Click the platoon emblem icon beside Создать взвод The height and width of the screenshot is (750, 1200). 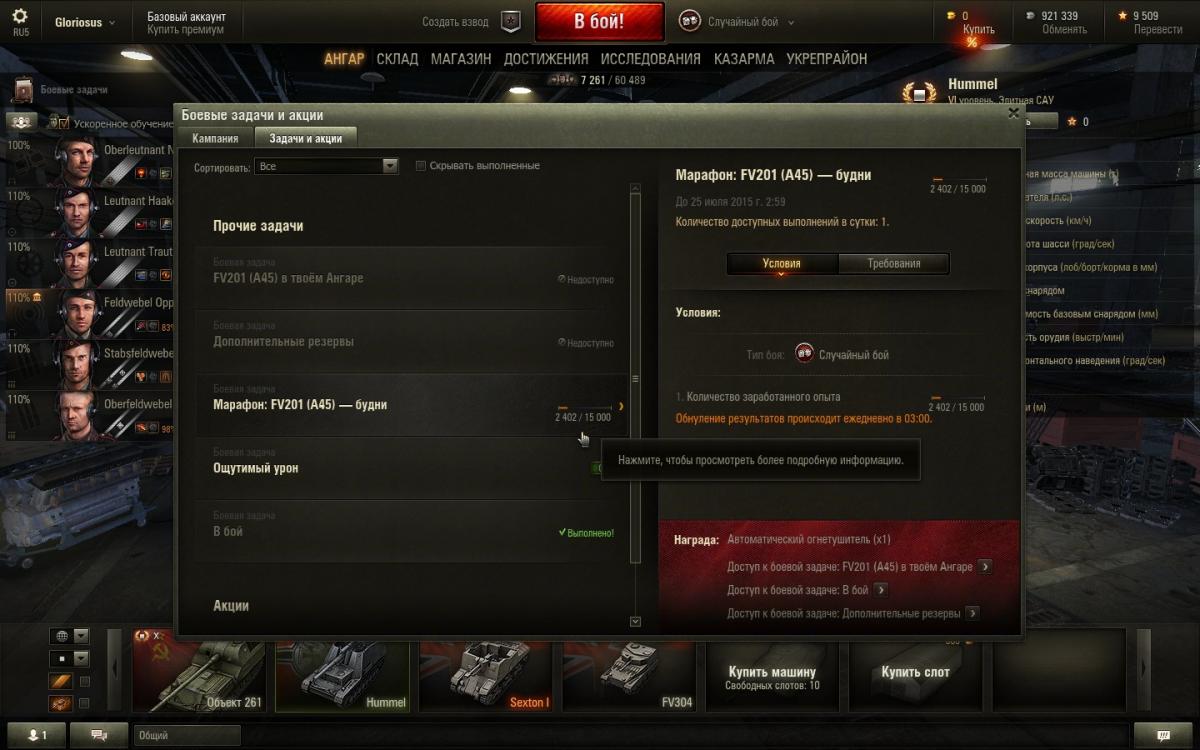pyautogui.click(x=511, y=21)
